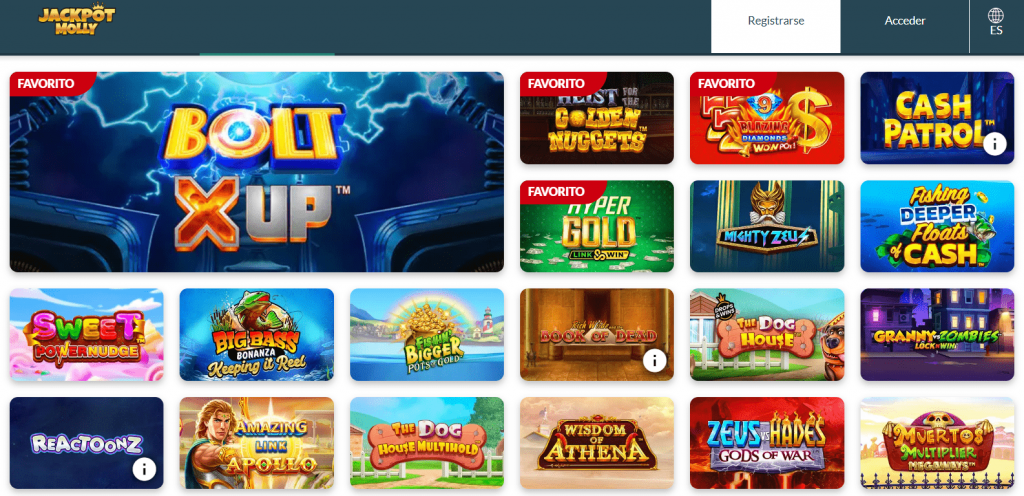Open the Wisdom of Athena game
The height and width of the screenshot is (496, 1024).
[597, 443]
